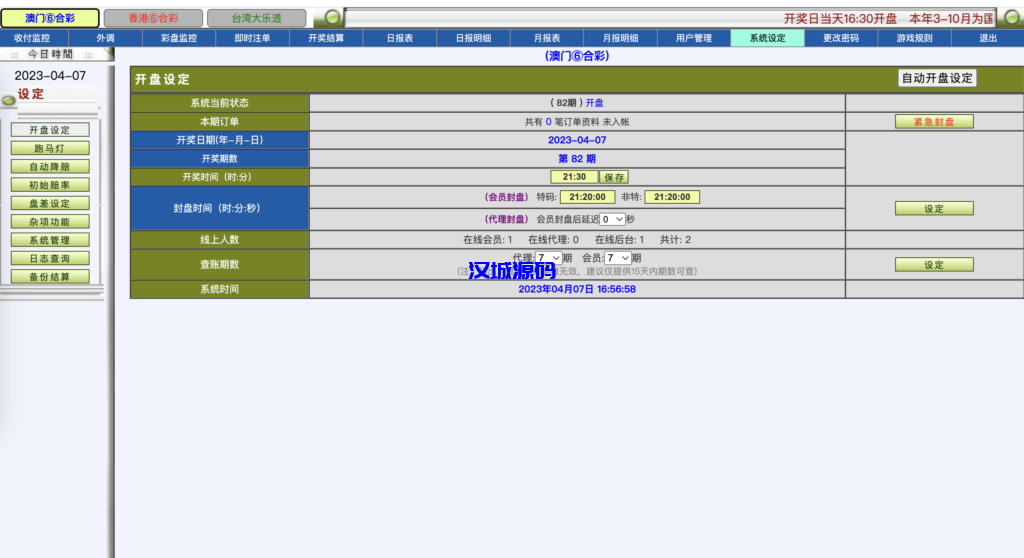Viewport: 1024px width, 558px height.
Task: Click 设定 button in 查账期数 row
Action: [x=934, y=265]
